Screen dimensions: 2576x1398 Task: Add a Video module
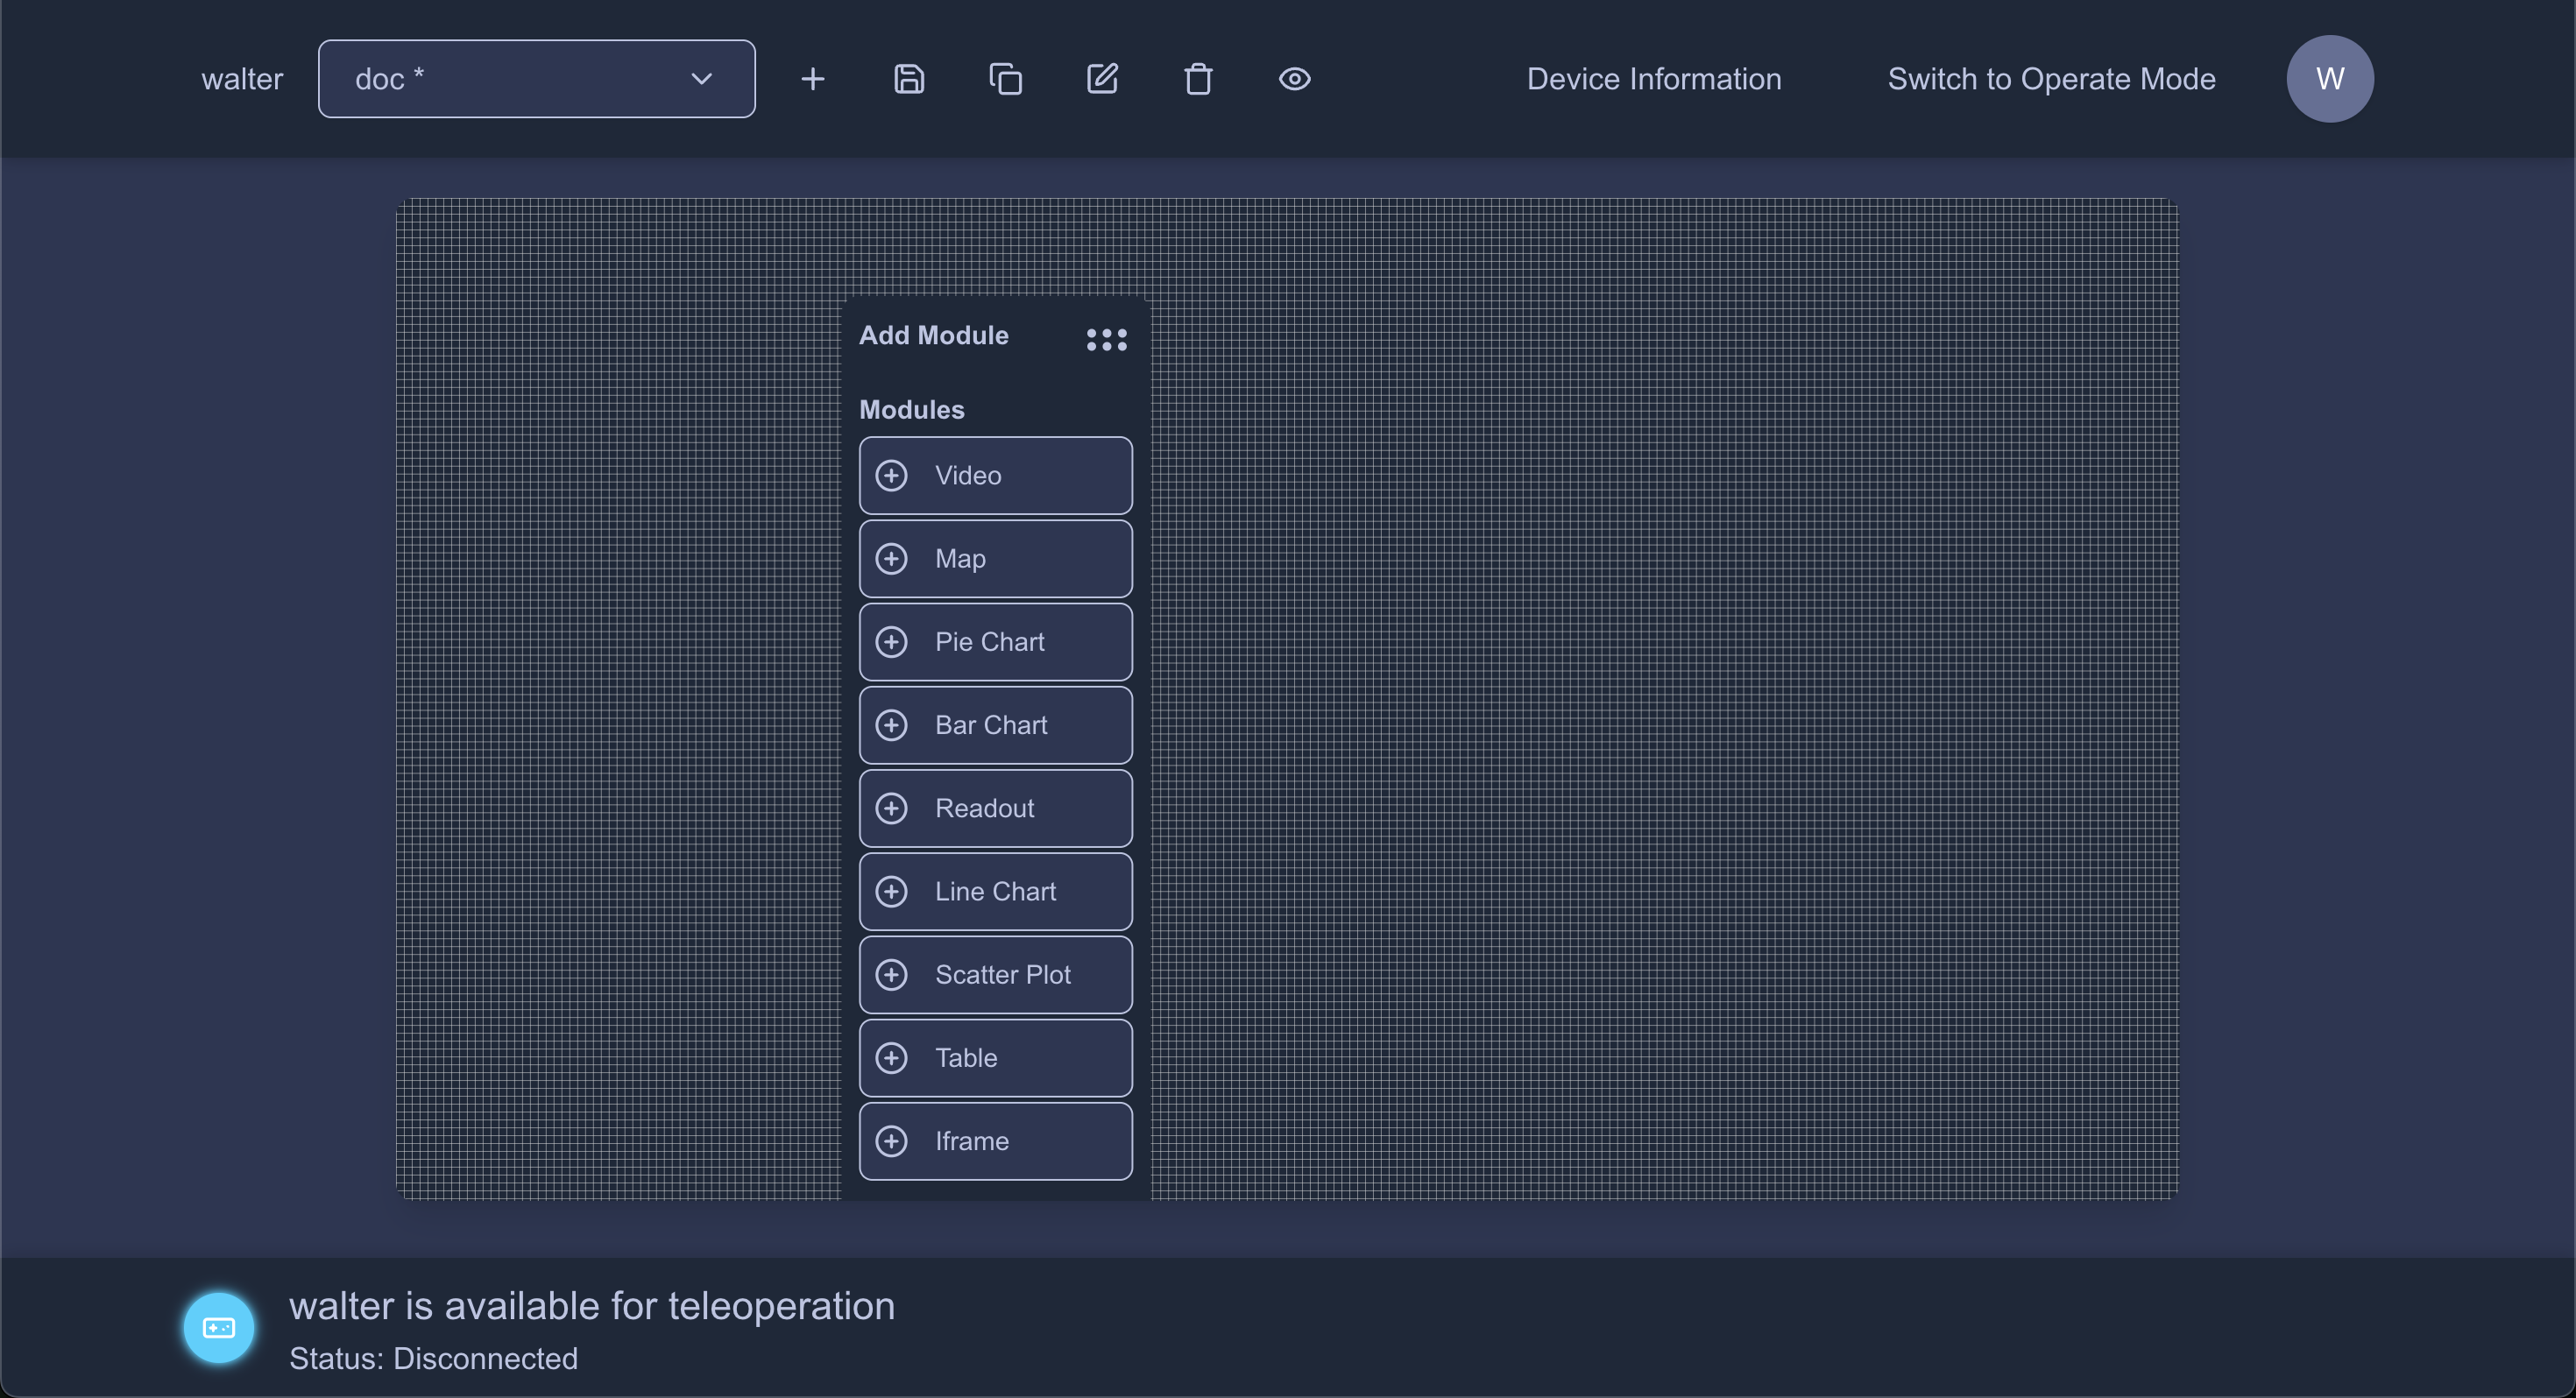(995, 475)
